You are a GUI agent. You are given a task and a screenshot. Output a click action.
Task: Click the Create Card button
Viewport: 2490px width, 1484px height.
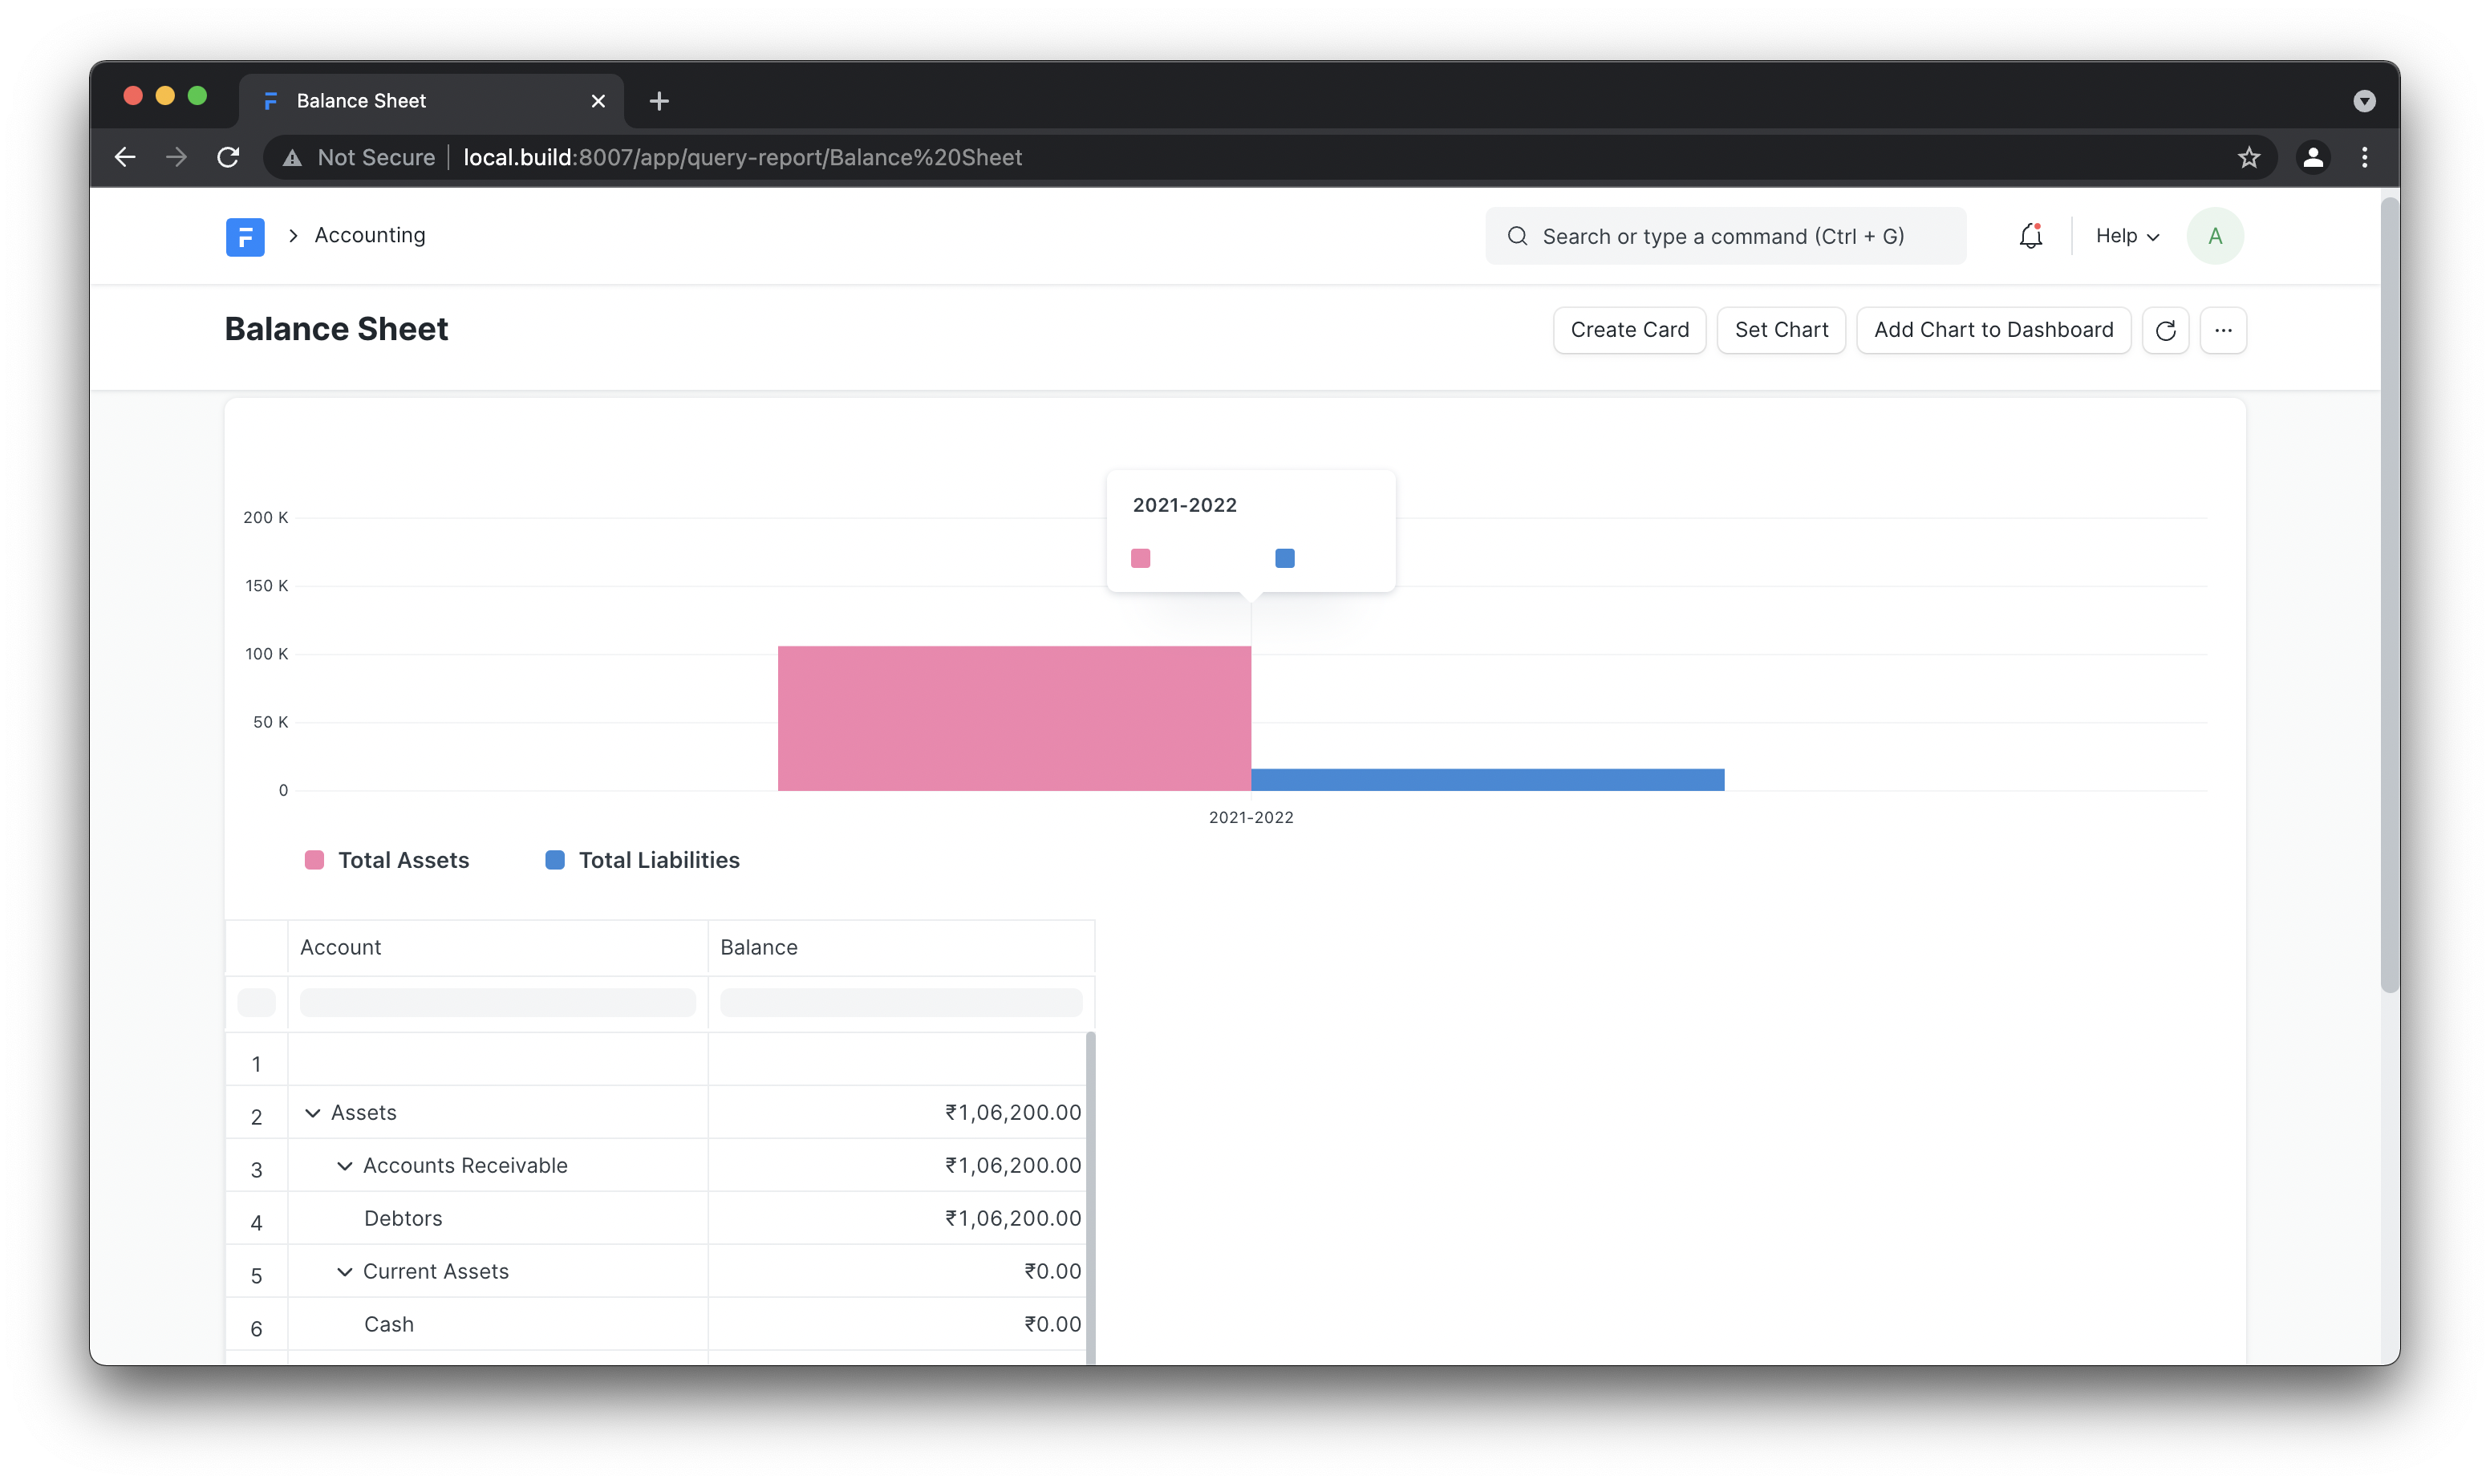point(1629,331)
